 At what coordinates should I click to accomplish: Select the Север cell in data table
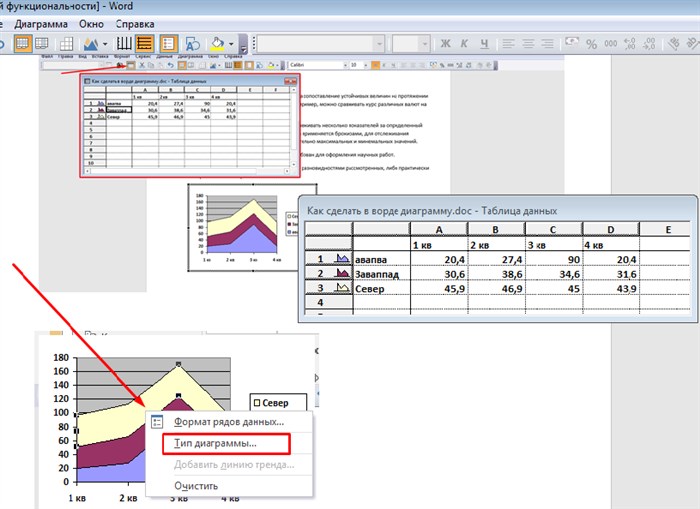point(382,288)
